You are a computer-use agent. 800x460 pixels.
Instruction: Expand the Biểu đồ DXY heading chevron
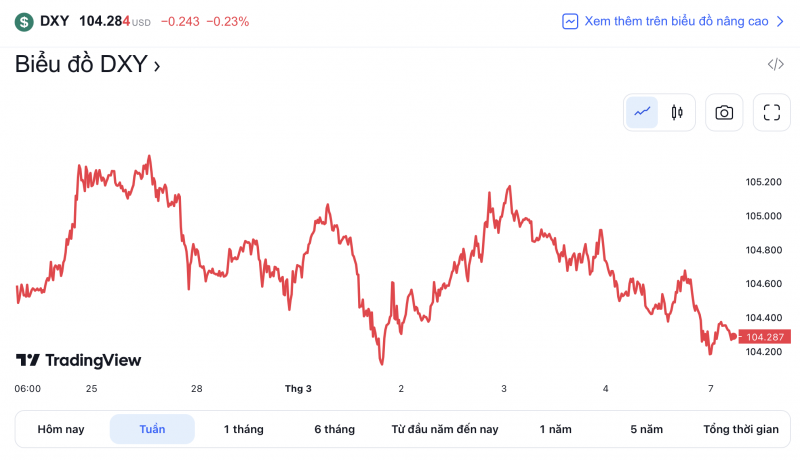pyautogui.click(x=157, y=66)
